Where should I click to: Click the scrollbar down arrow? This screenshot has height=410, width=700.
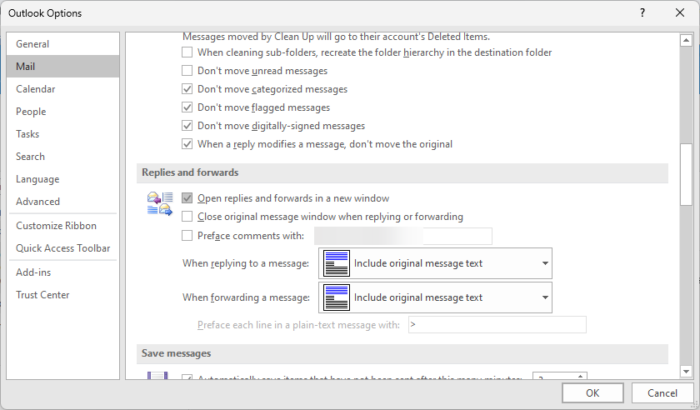point(686,371)
